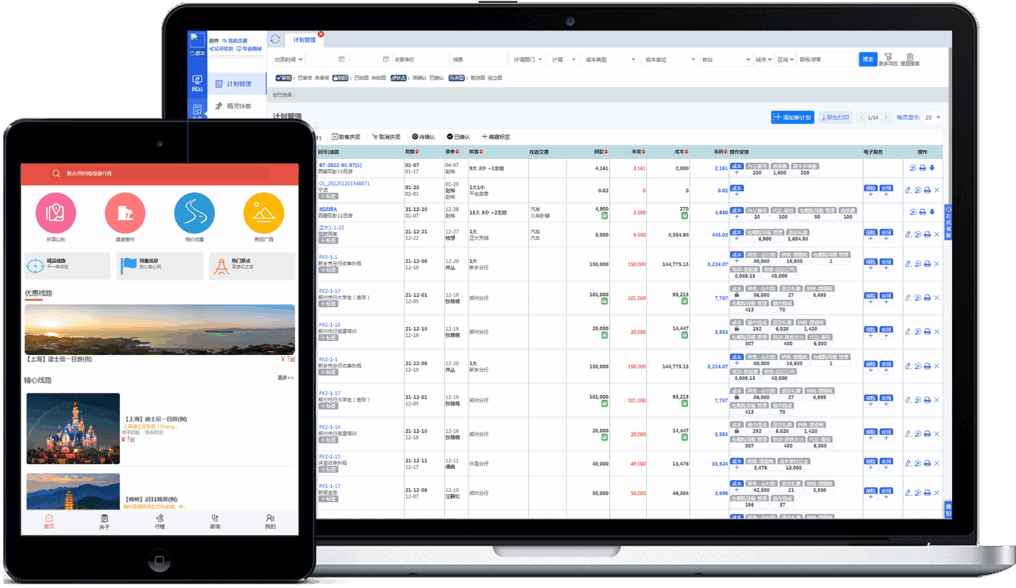The width and height of the screenshot is (1016, 588).
Task: Expand the 计调部门 dropdown
Action: [527, 60]
